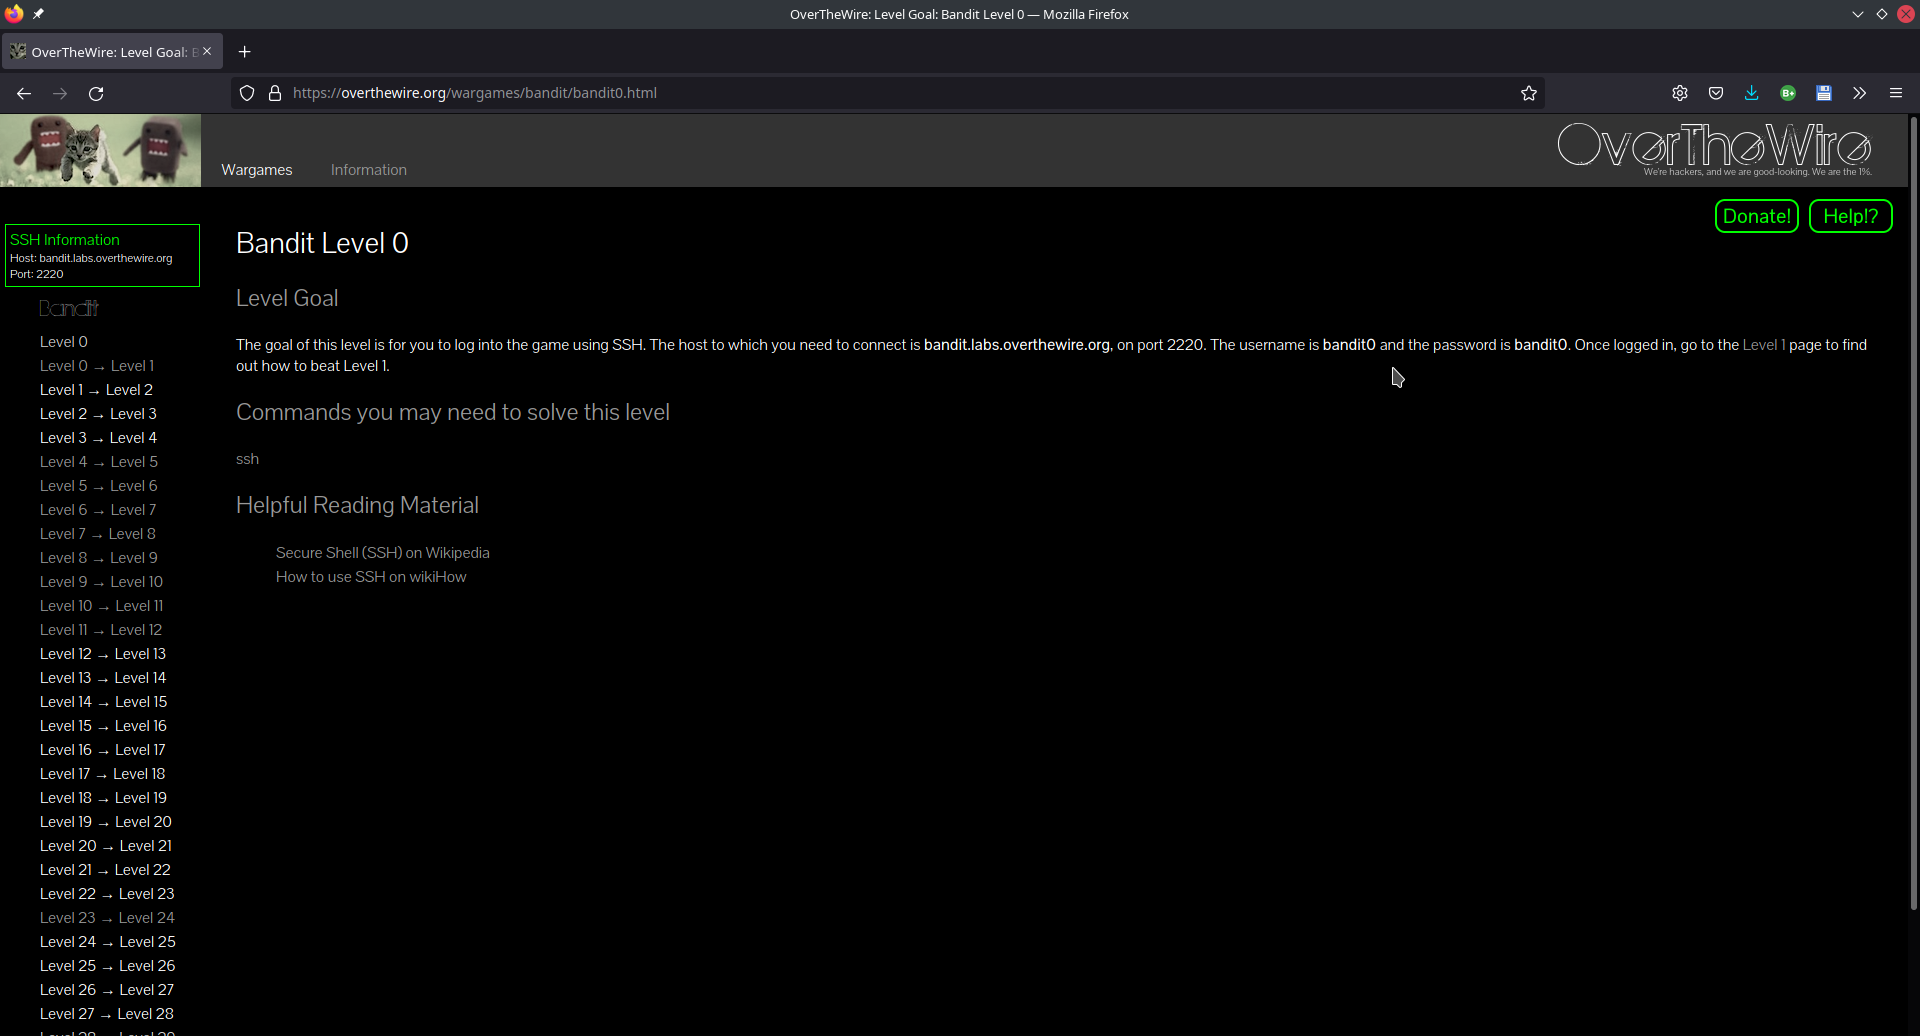Open the Firefox hamburger application menu
The height and width of the screenshot is (1036, 1920).
pos(1895,93)
